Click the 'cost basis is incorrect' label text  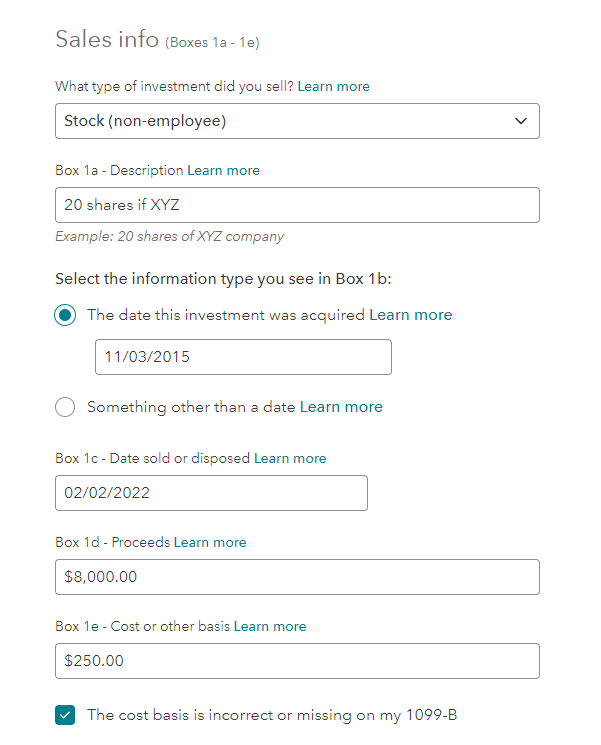coord(272,715)
